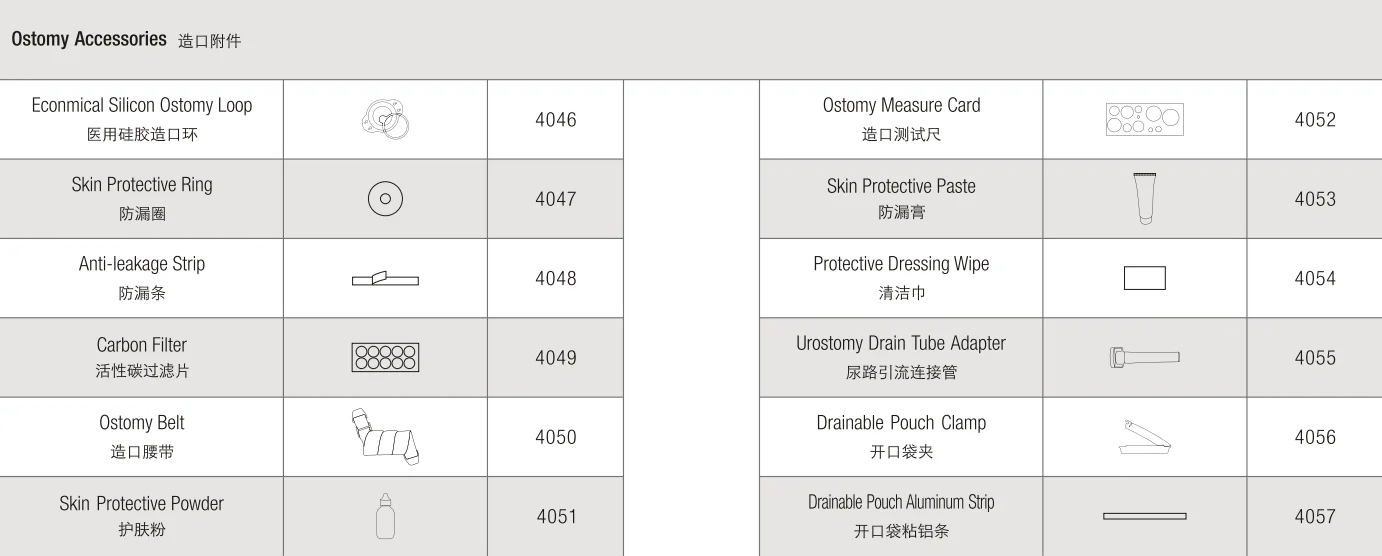This screenshot has width=1382, height=556.
Task: Click the Protective Dressing Wipe rectangle icon
Action: click(1144, 278)
